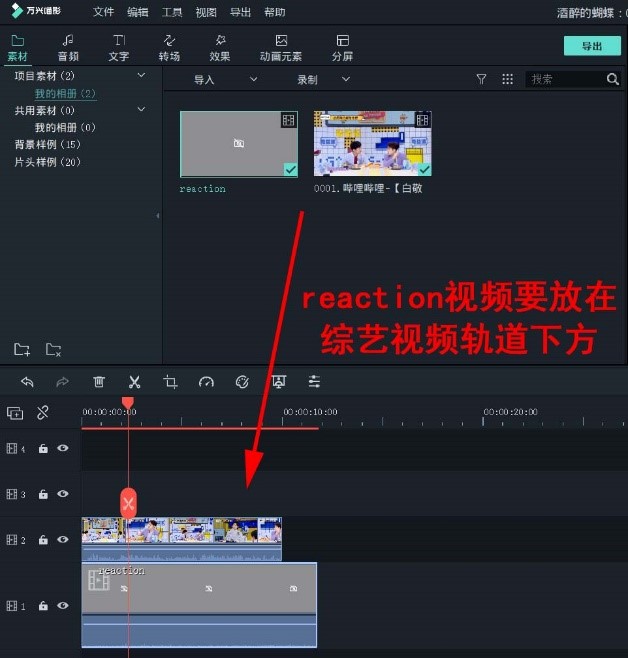Click the filter funnel icon
Screen dimensions: 628x658
point(481,79)
